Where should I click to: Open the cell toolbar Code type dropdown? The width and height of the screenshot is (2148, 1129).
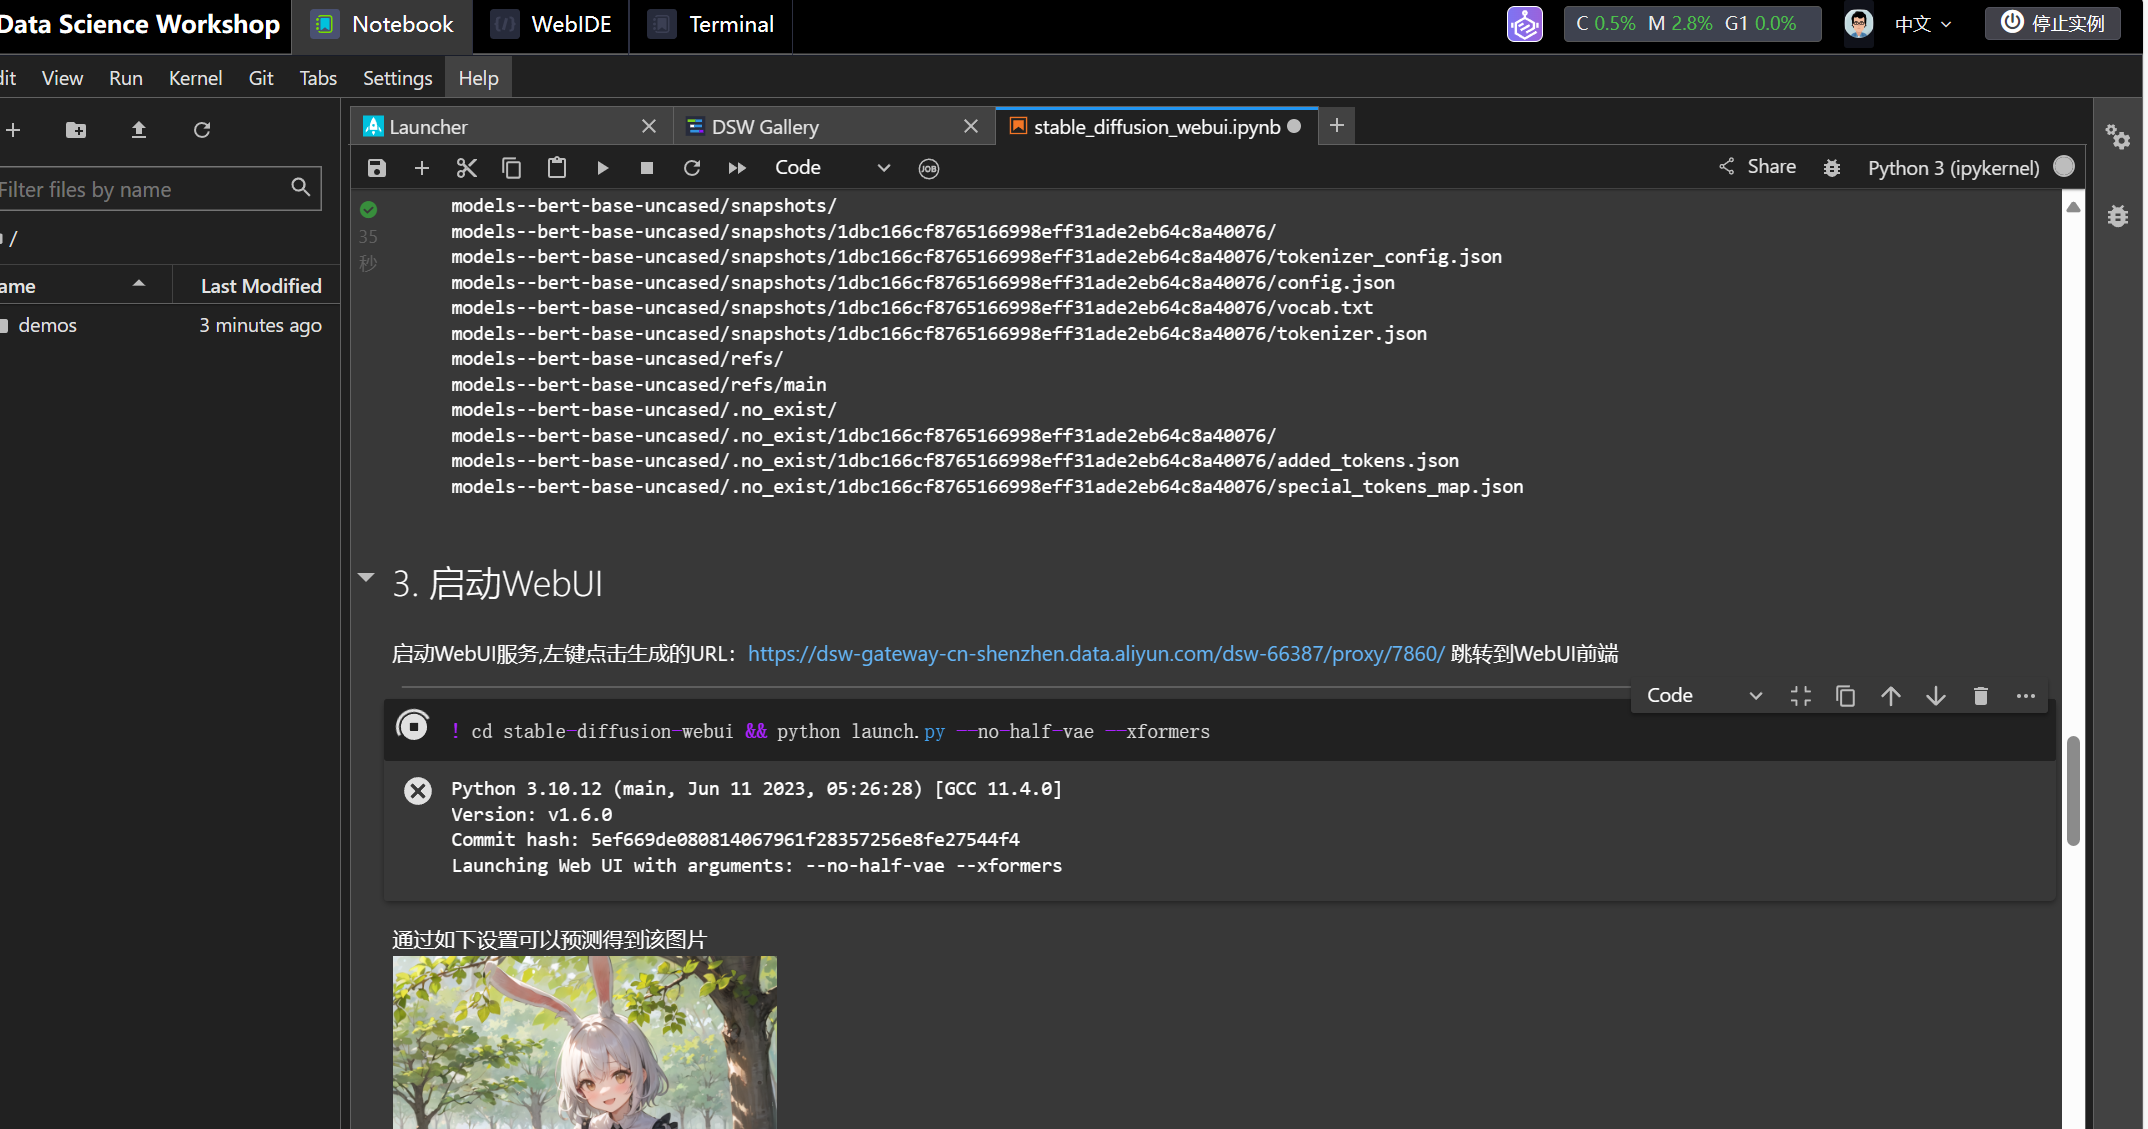pyautogui.click(x=1704, y=696)
